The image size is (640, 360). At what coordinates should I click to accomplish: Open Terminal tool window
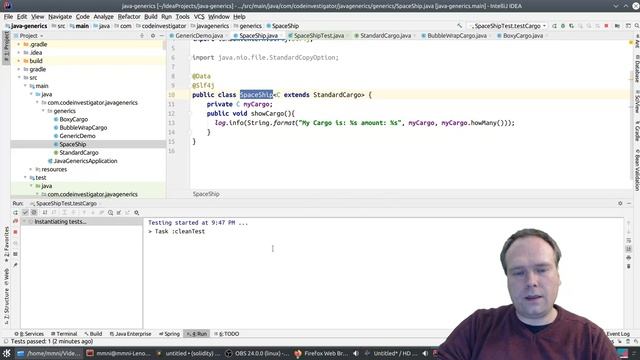[64, 334]
